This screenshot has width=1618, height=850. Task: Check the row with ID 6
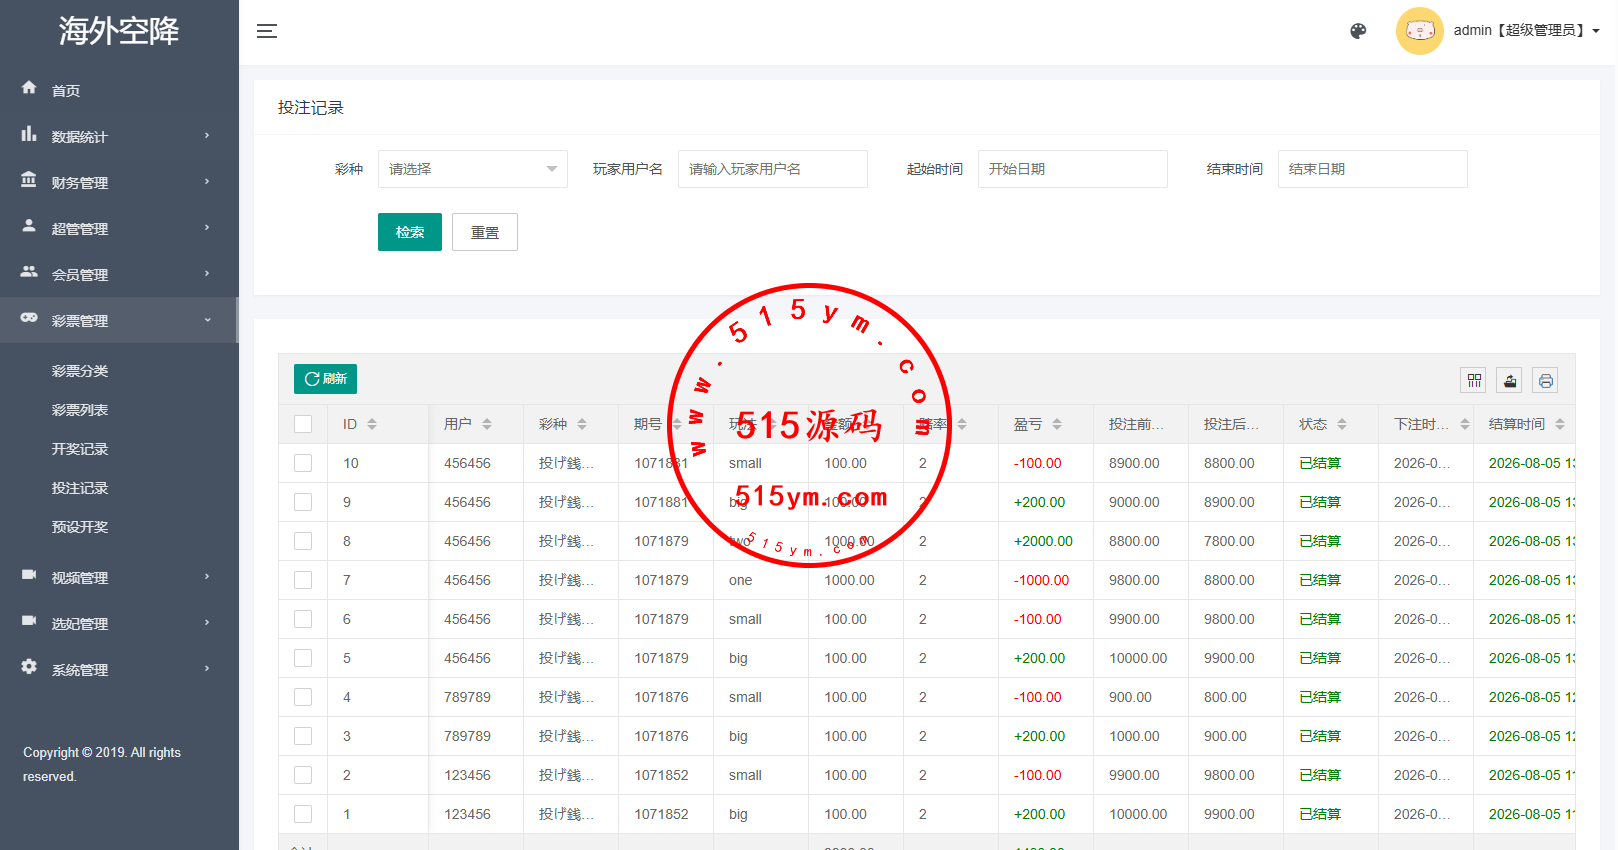coord(303,619)
